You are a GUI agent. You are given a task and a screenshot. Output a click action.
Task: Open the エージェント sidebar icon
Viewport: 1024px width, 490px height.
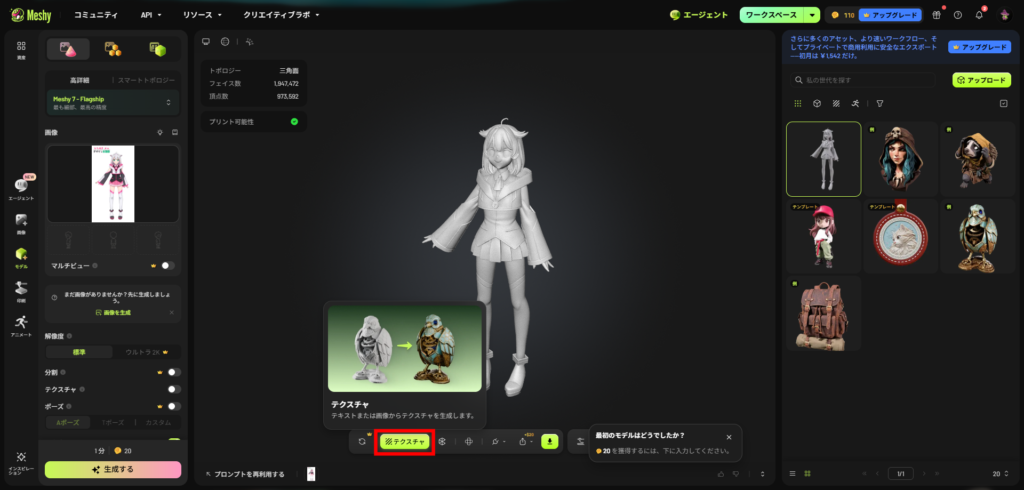tap(21, 189)
